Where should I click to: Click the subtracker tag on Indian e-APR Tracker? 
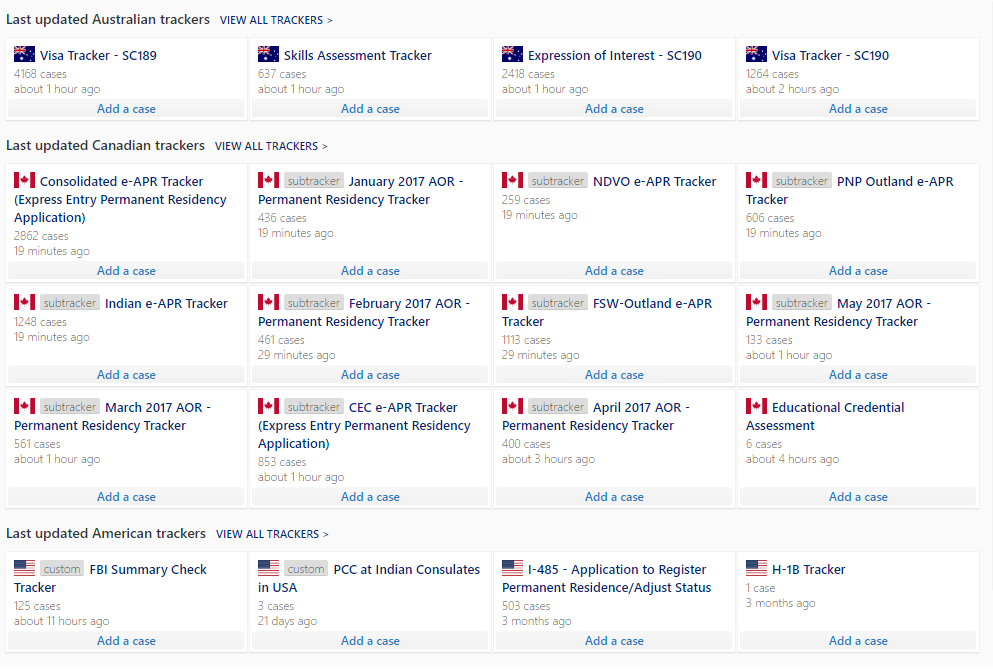70,302
